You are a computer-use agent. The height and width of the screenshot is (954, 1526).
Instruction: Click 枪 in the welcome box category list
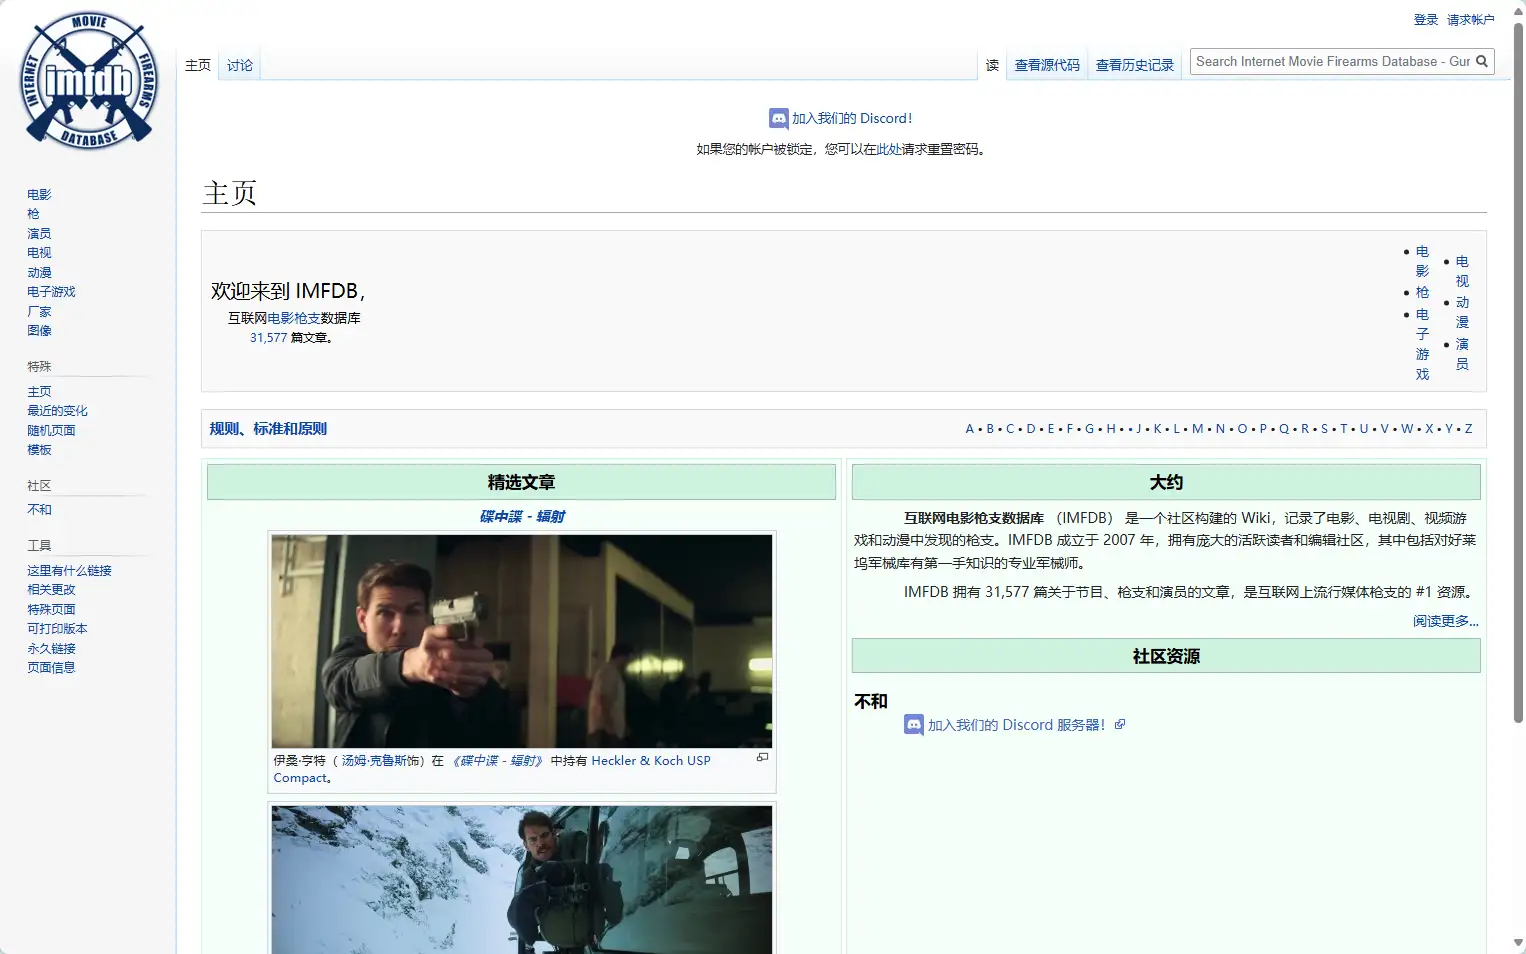coord(1422,293)
